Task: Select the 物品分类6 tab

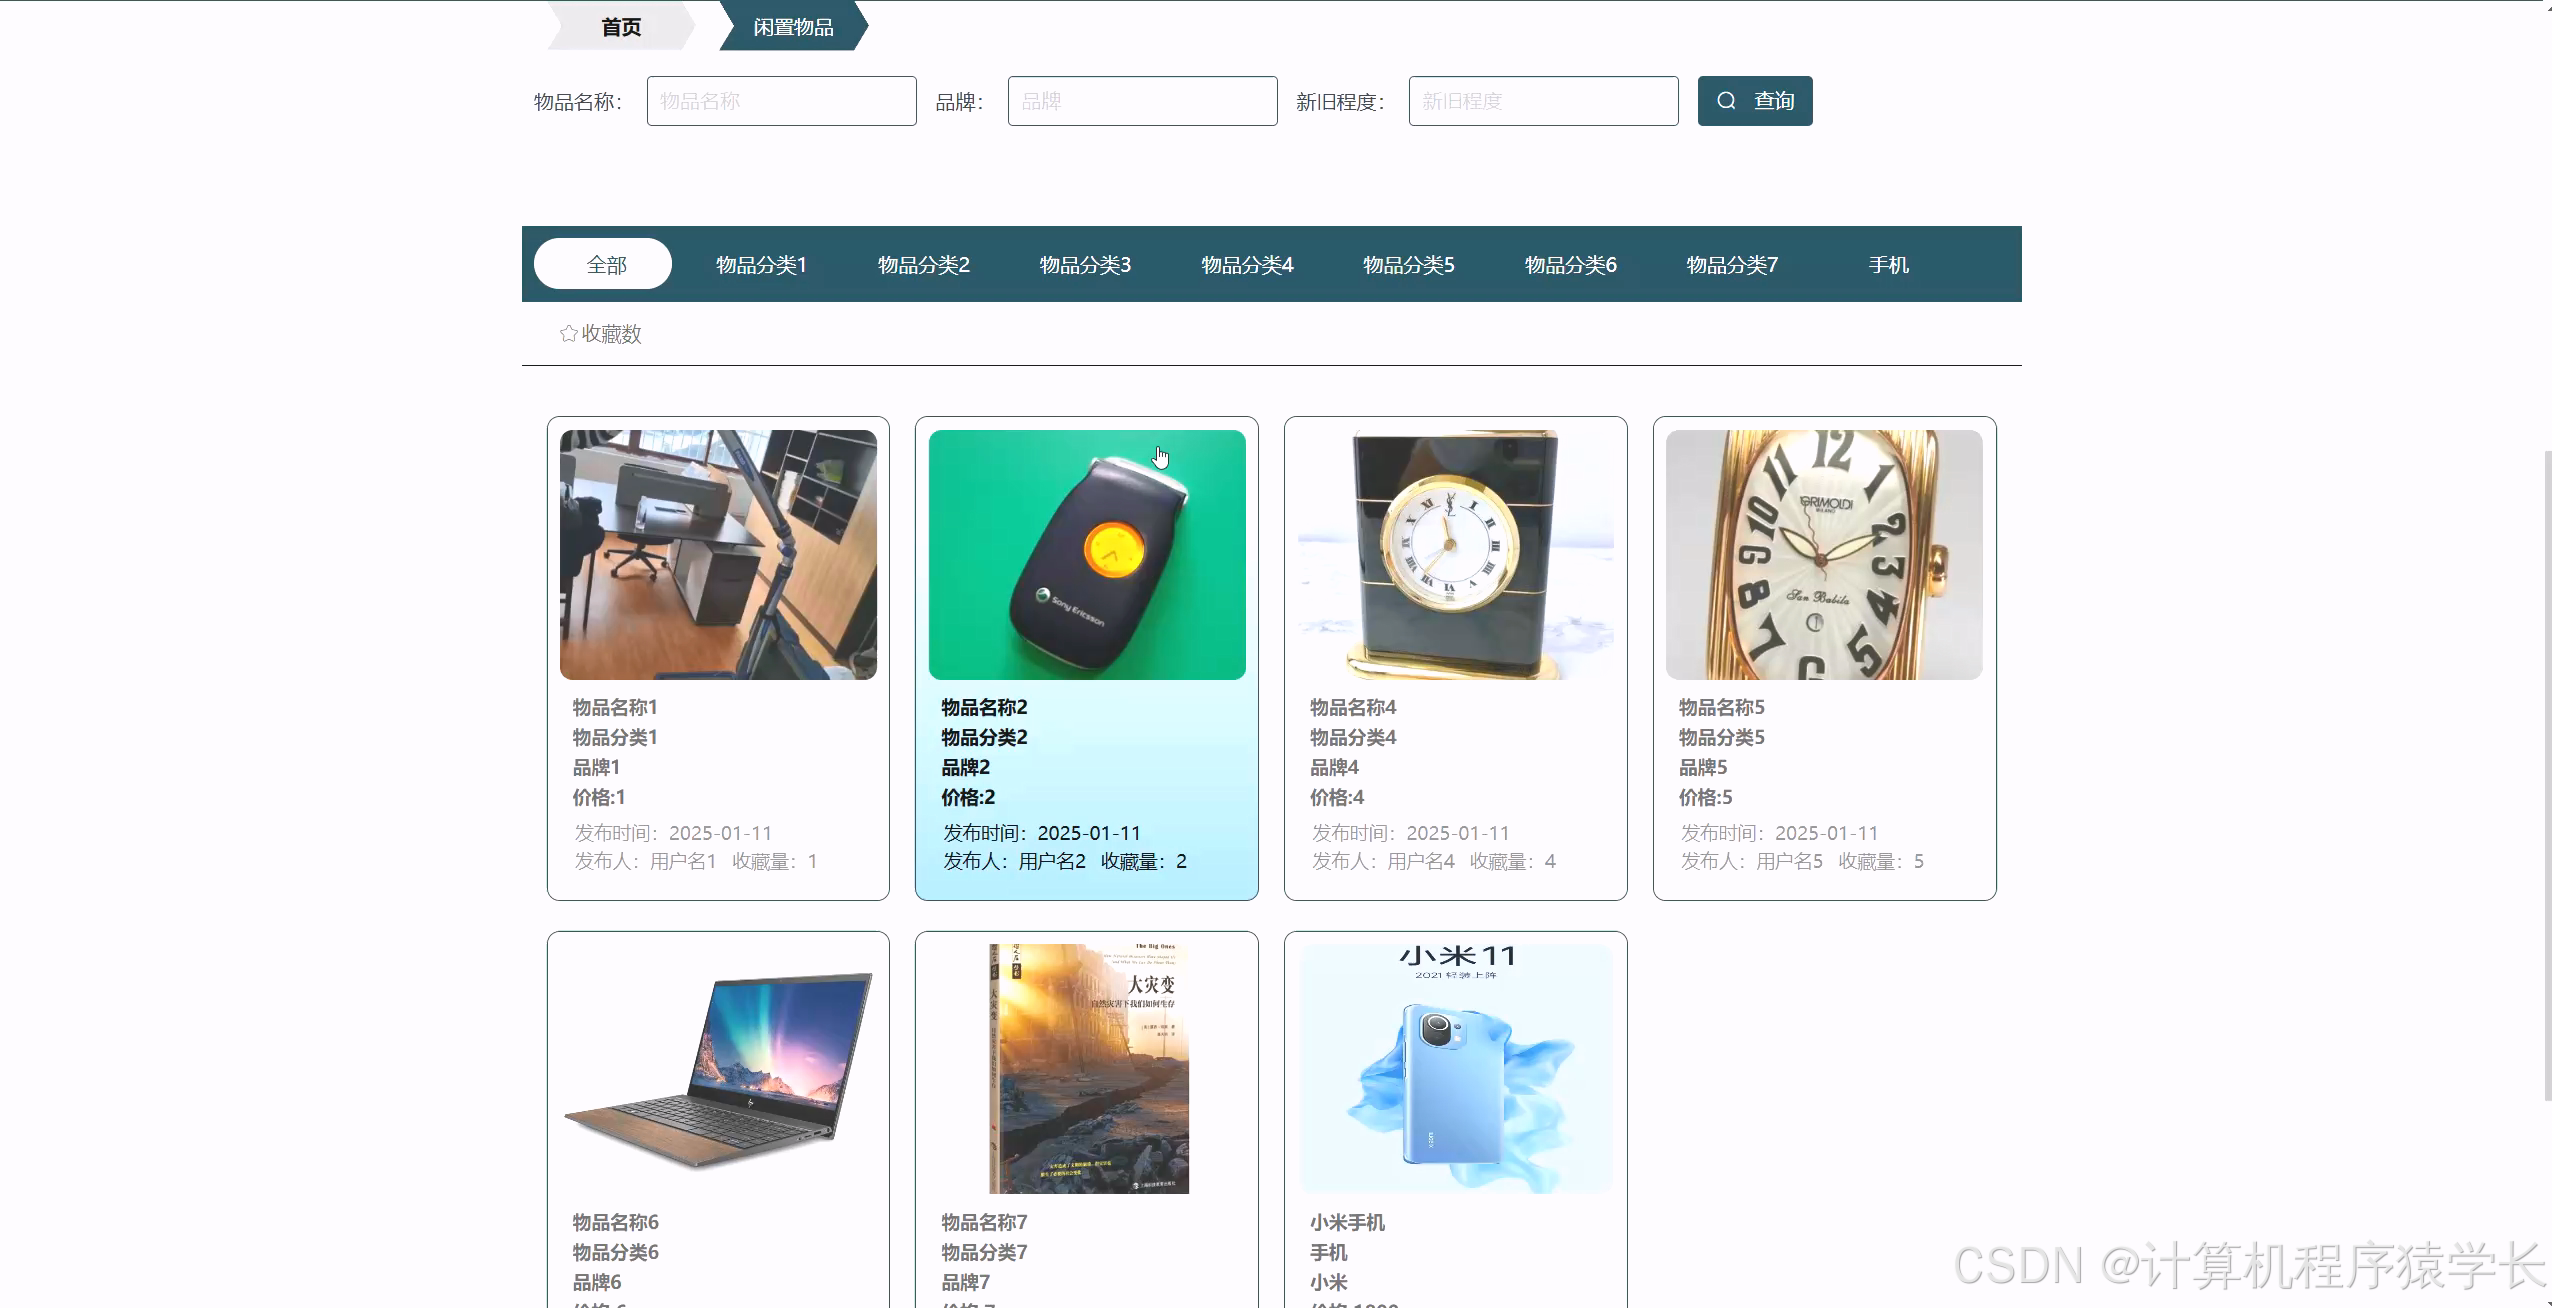Action: pos(1571,265)
